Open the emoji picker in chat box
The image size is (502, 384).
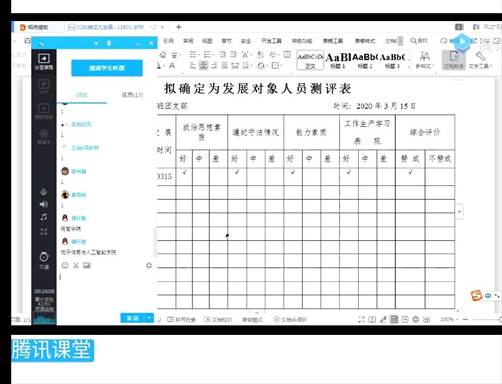click(x=65, y=265)
